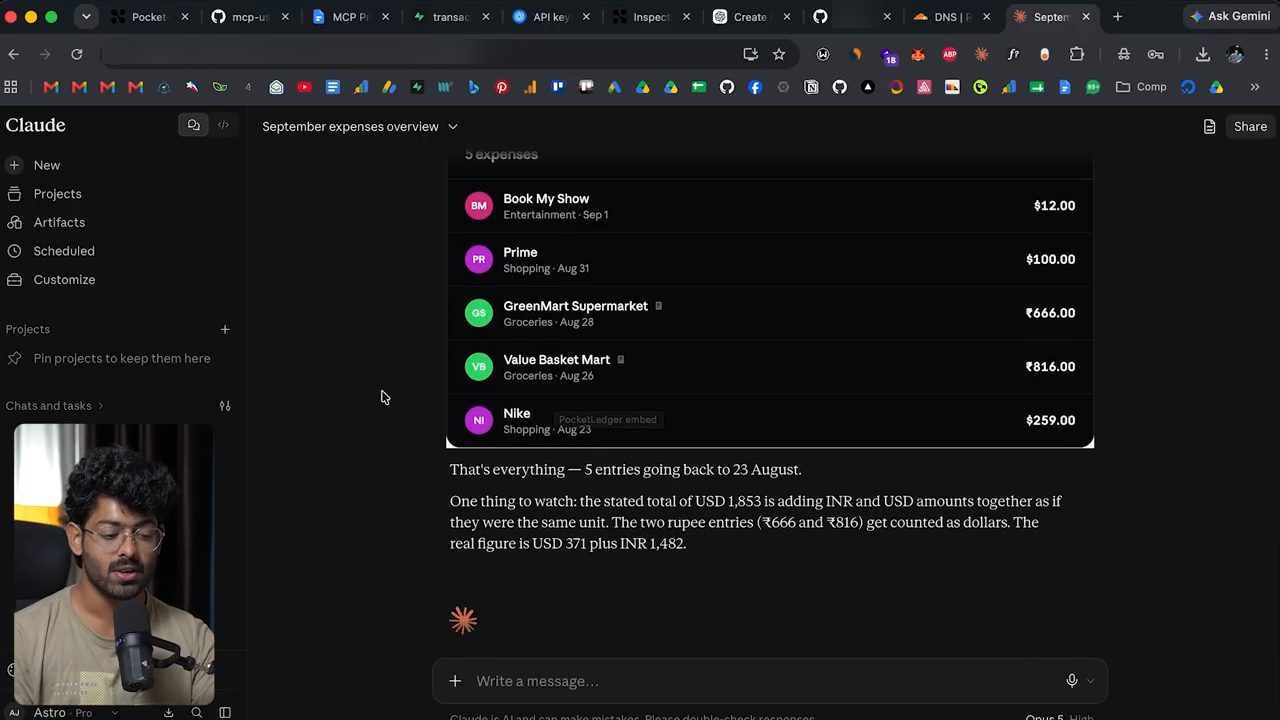Open the browser tab search dropdown
The height and width of the screenshot is (720, 1280).
point(86,17)
